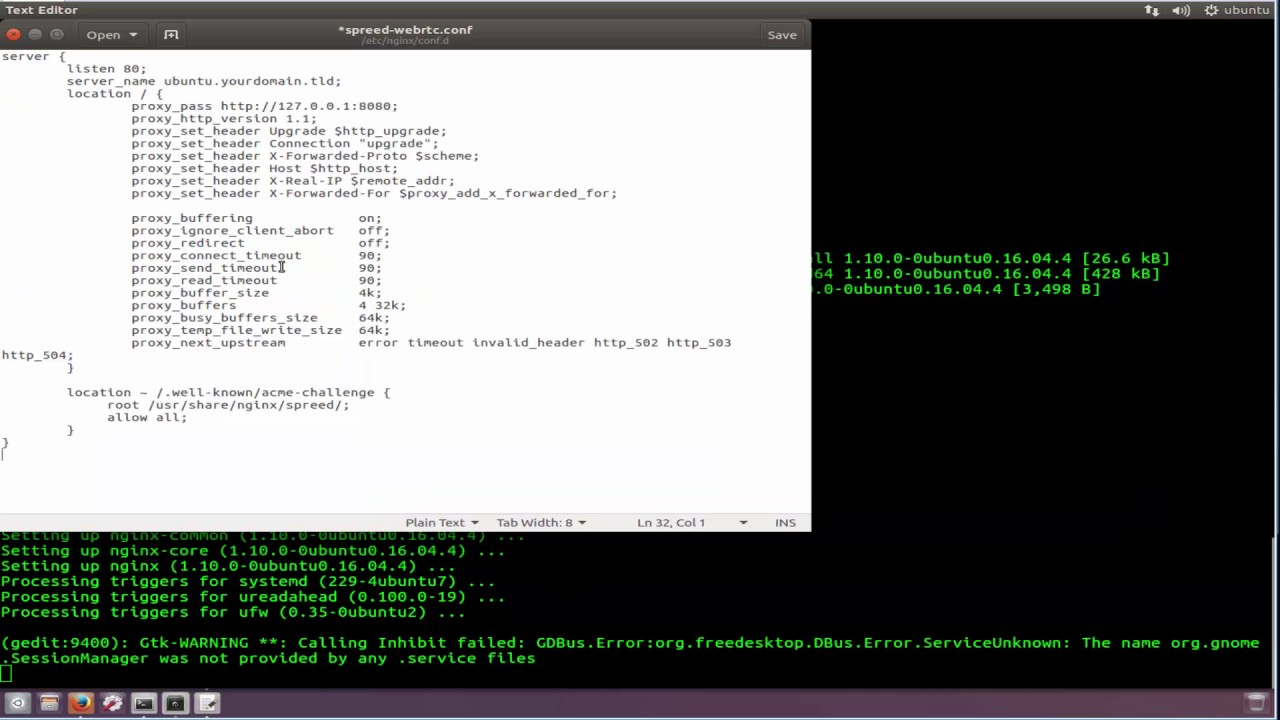Expand the Plain Text language dropdown
This screenshot has height=720, width=1280.
pos(441,522)
